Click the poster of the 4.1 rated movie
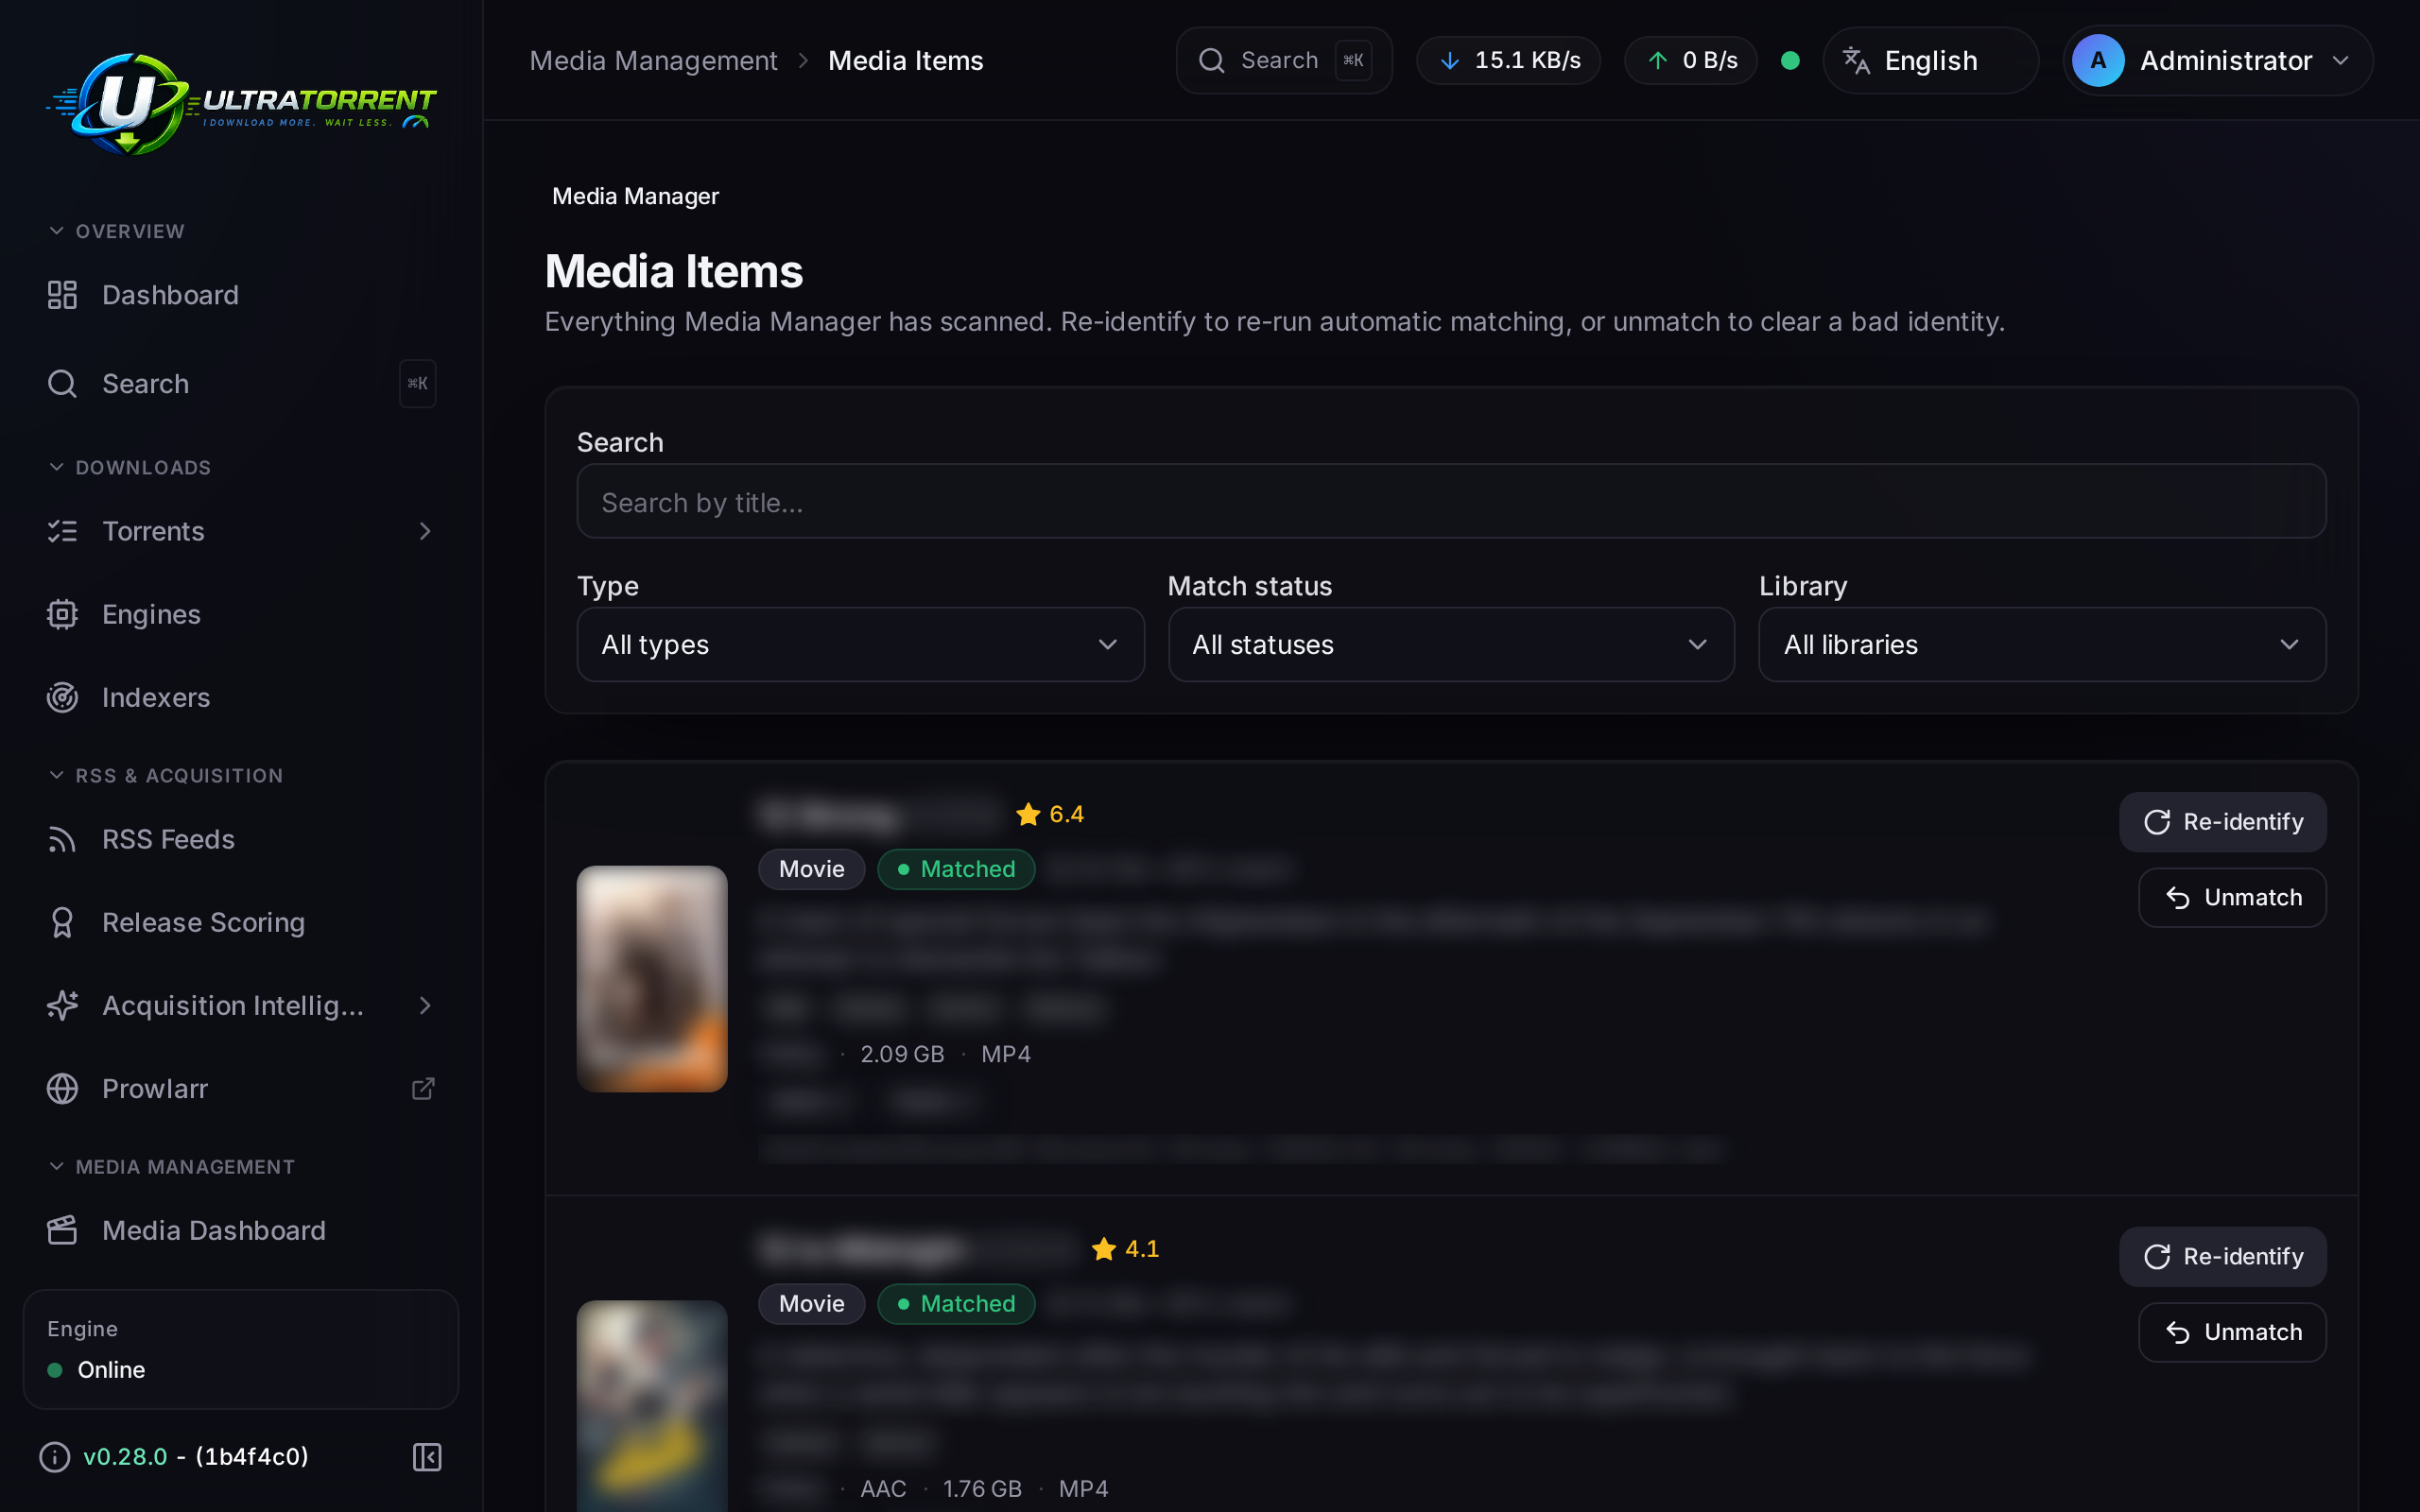The image size is (2420, 1512). [652, 1405]
